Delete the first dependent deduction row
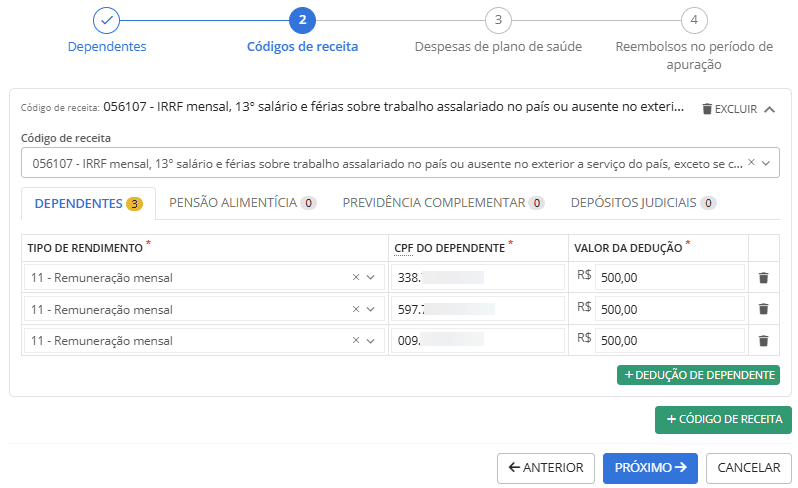798x488 pixels. [x=763, y=278]
